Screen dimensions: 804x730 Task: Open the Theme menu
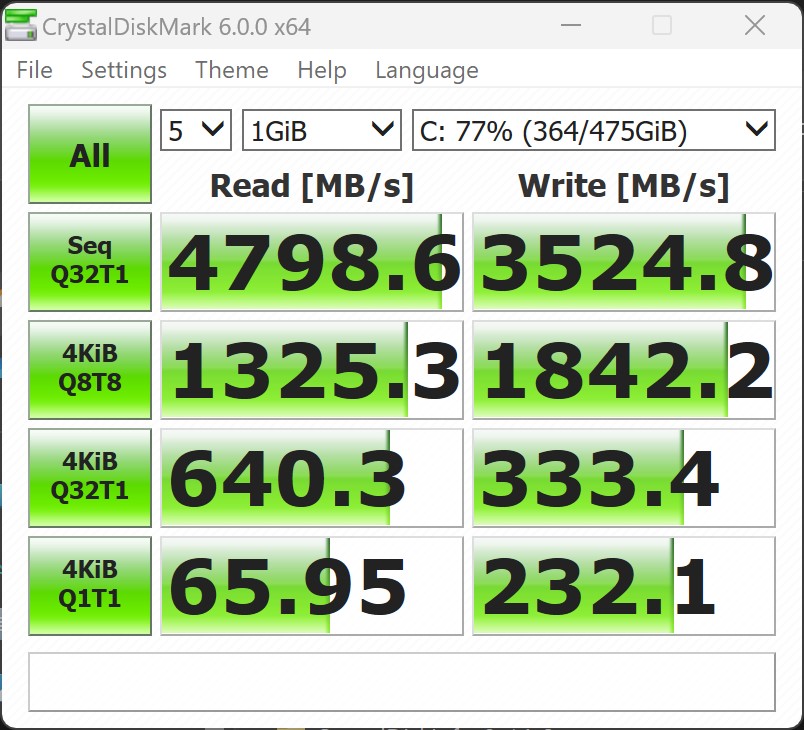coord(232,70)
